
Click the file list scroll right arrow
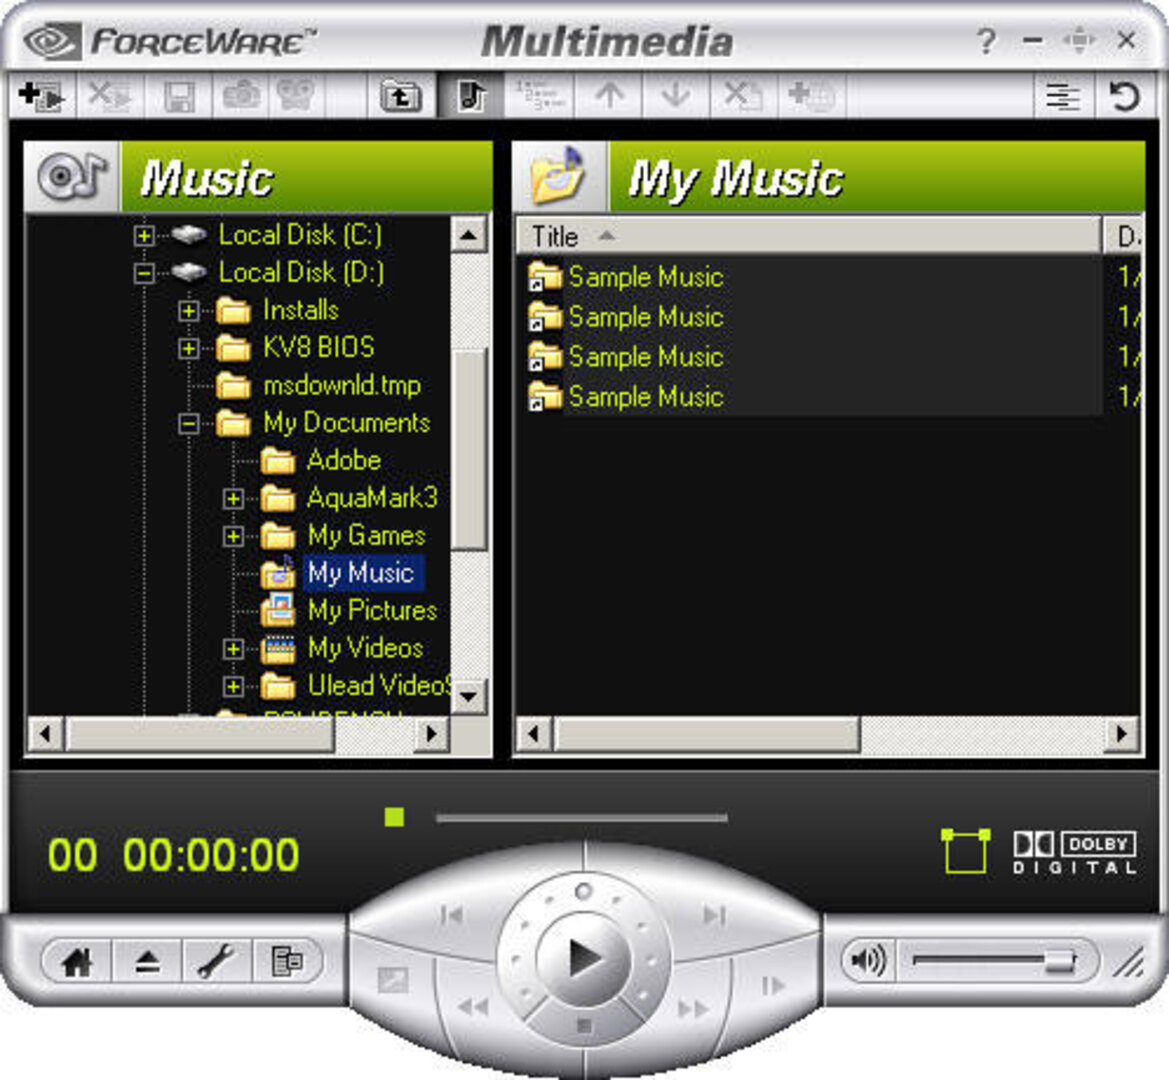(x=1121, y=733)
